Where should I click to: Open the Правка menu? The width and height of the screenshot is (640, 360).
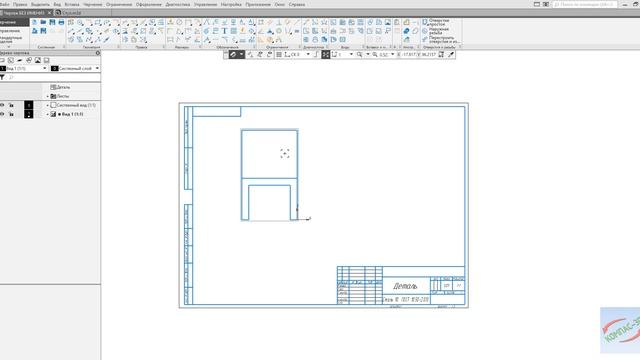pos(20,4)
